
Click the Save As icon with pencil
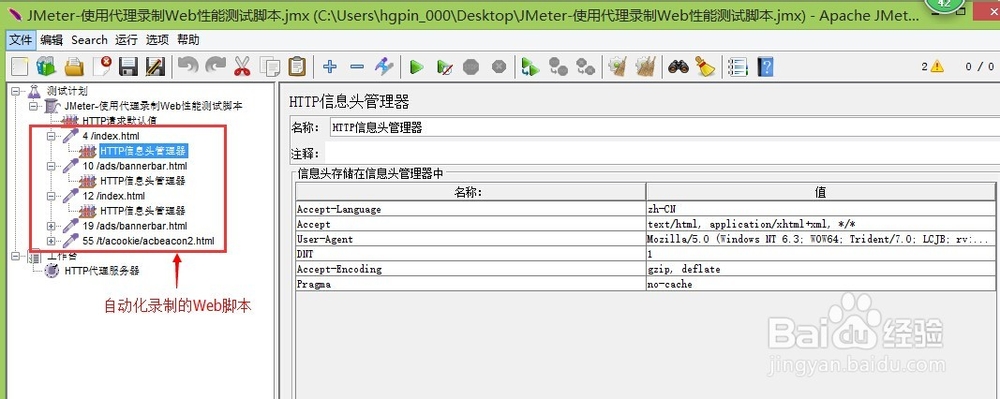coord(156,66)
